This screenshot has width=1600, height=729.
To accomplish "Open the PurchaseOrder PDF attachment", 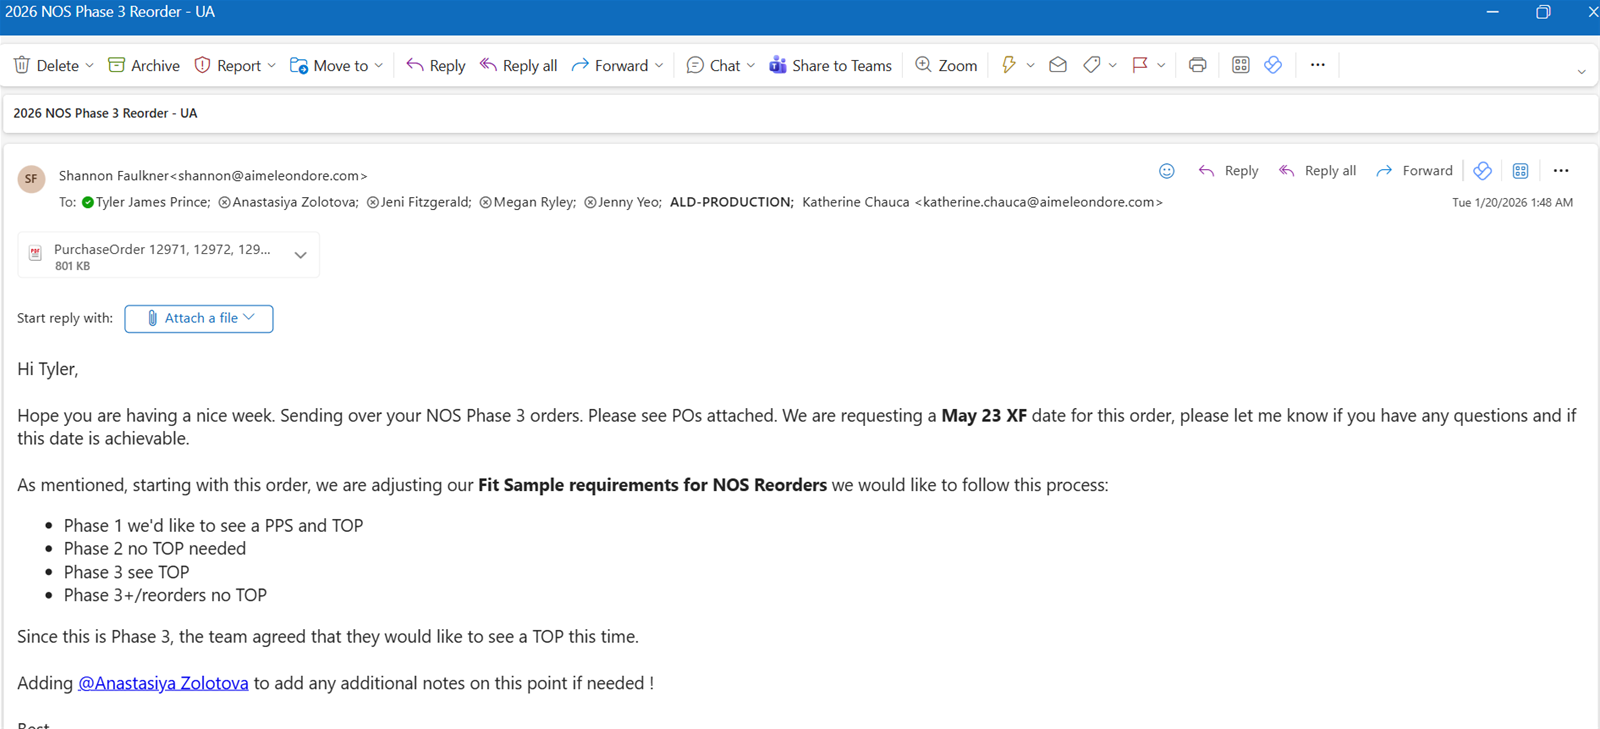I will point(160,256).
